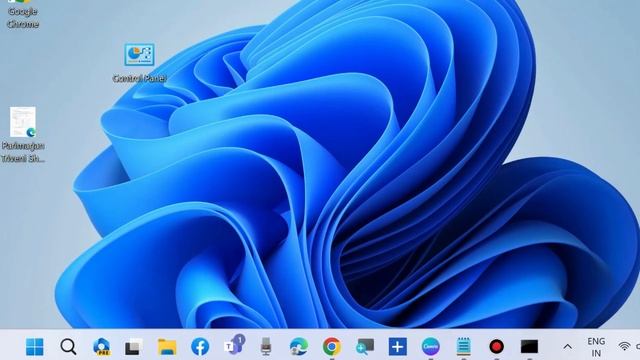Open Notepad from the taskbar

click(464, 347)
